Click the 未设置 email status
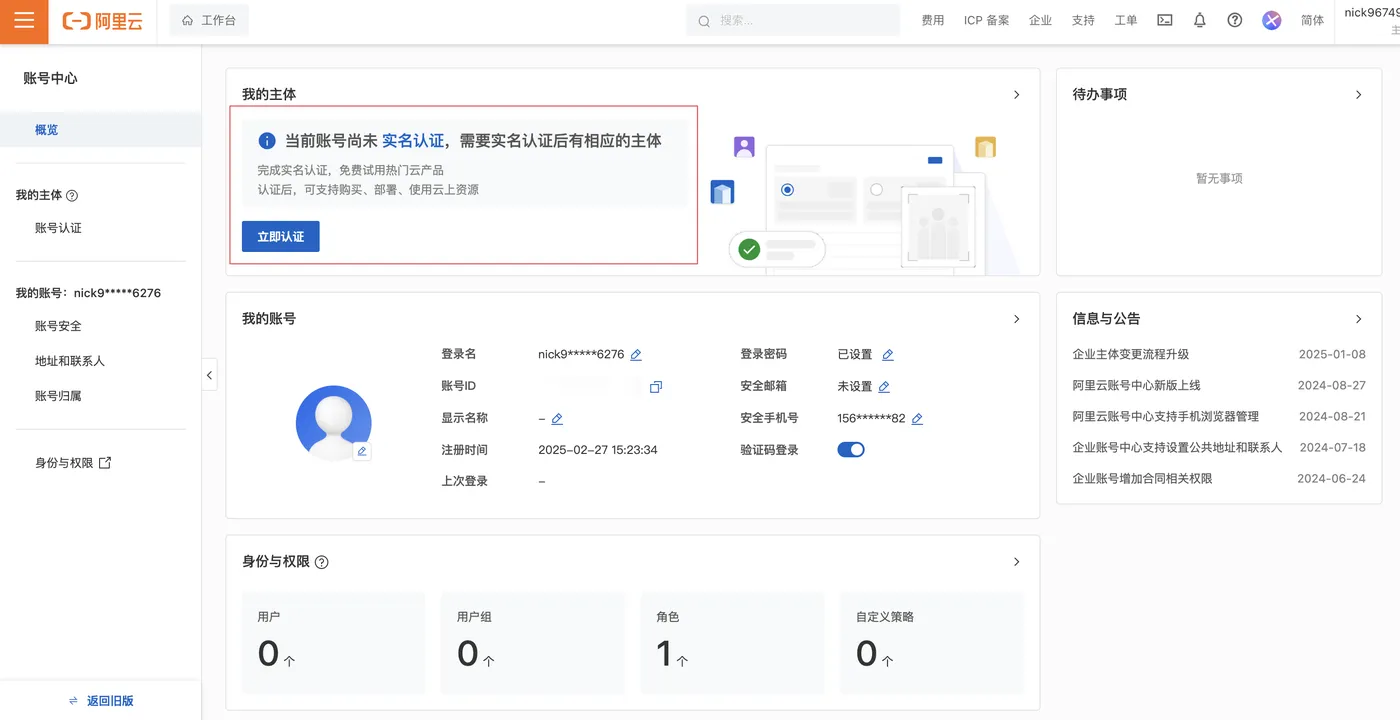1400x720 pixels. [x=855, y=386]
